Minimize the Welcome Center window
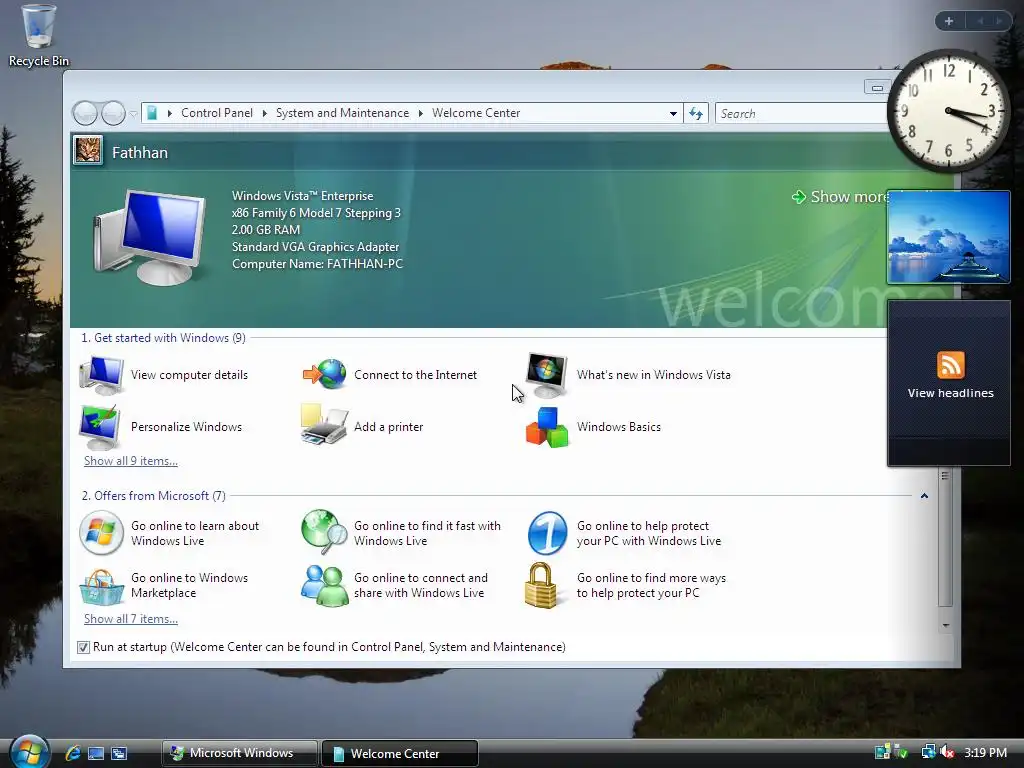The image size is (1024, 768). [877, 87]
